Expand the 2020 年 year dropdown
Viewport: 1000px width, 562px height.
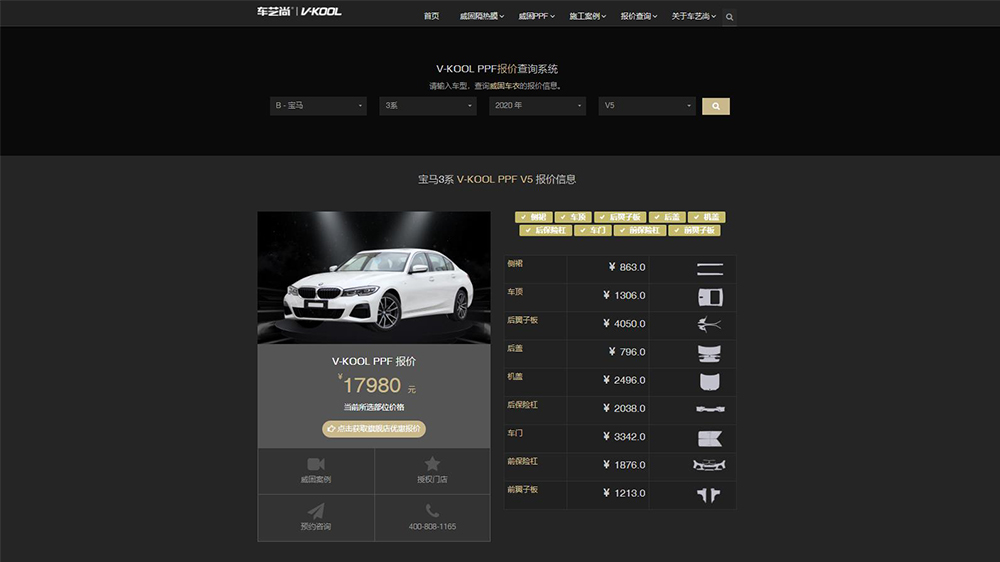pyautogui.click(x=537, y=106)
